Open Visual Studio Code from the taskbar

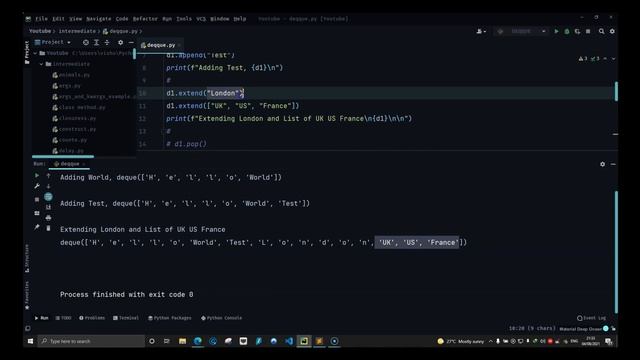(x=289, y=341)
